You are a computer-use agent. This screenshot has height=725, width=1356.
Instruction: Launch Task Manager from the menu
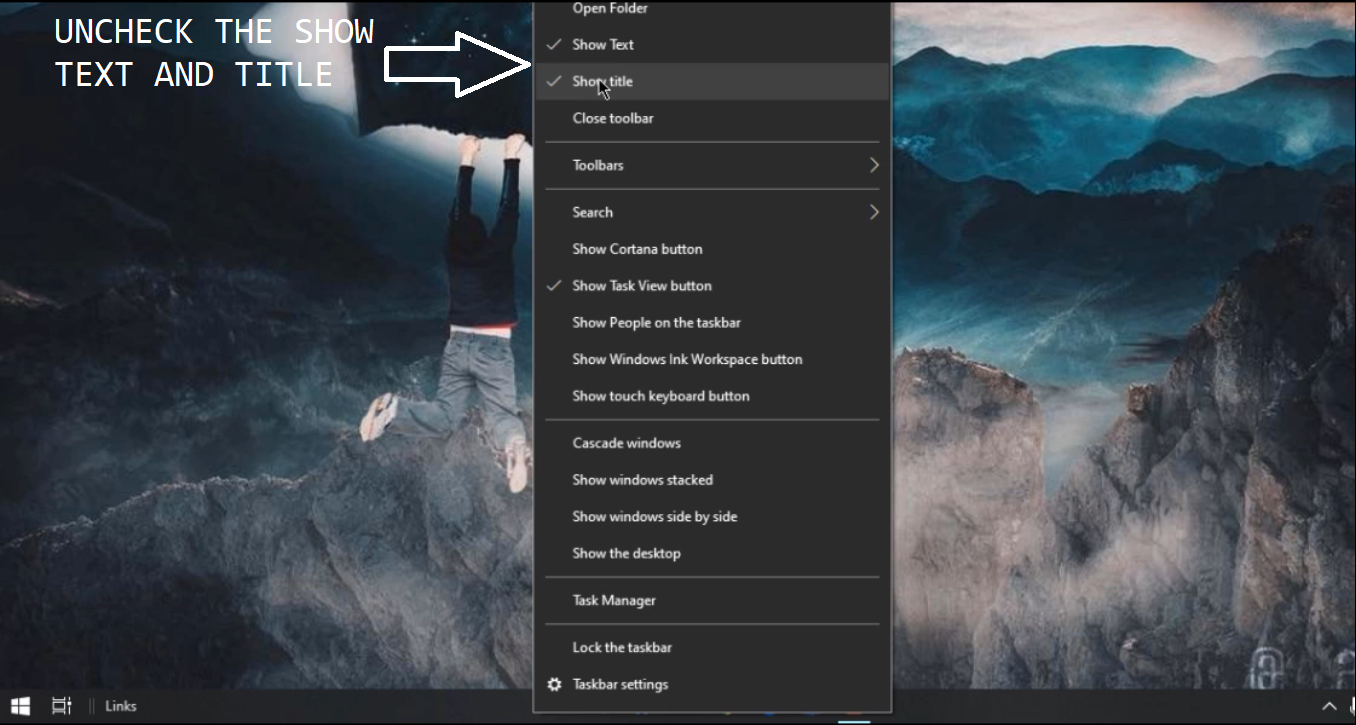pyautogui.click(x=712, y=600)
